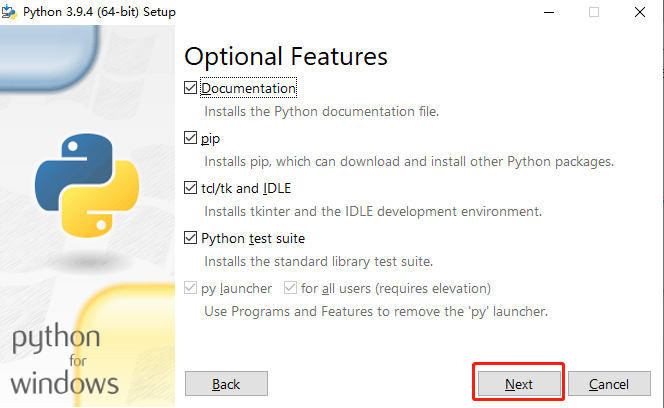Click the tcl/tk and IDLE label
The height and width of the screenshot is (408, 664).
click(x=246, y=189)
